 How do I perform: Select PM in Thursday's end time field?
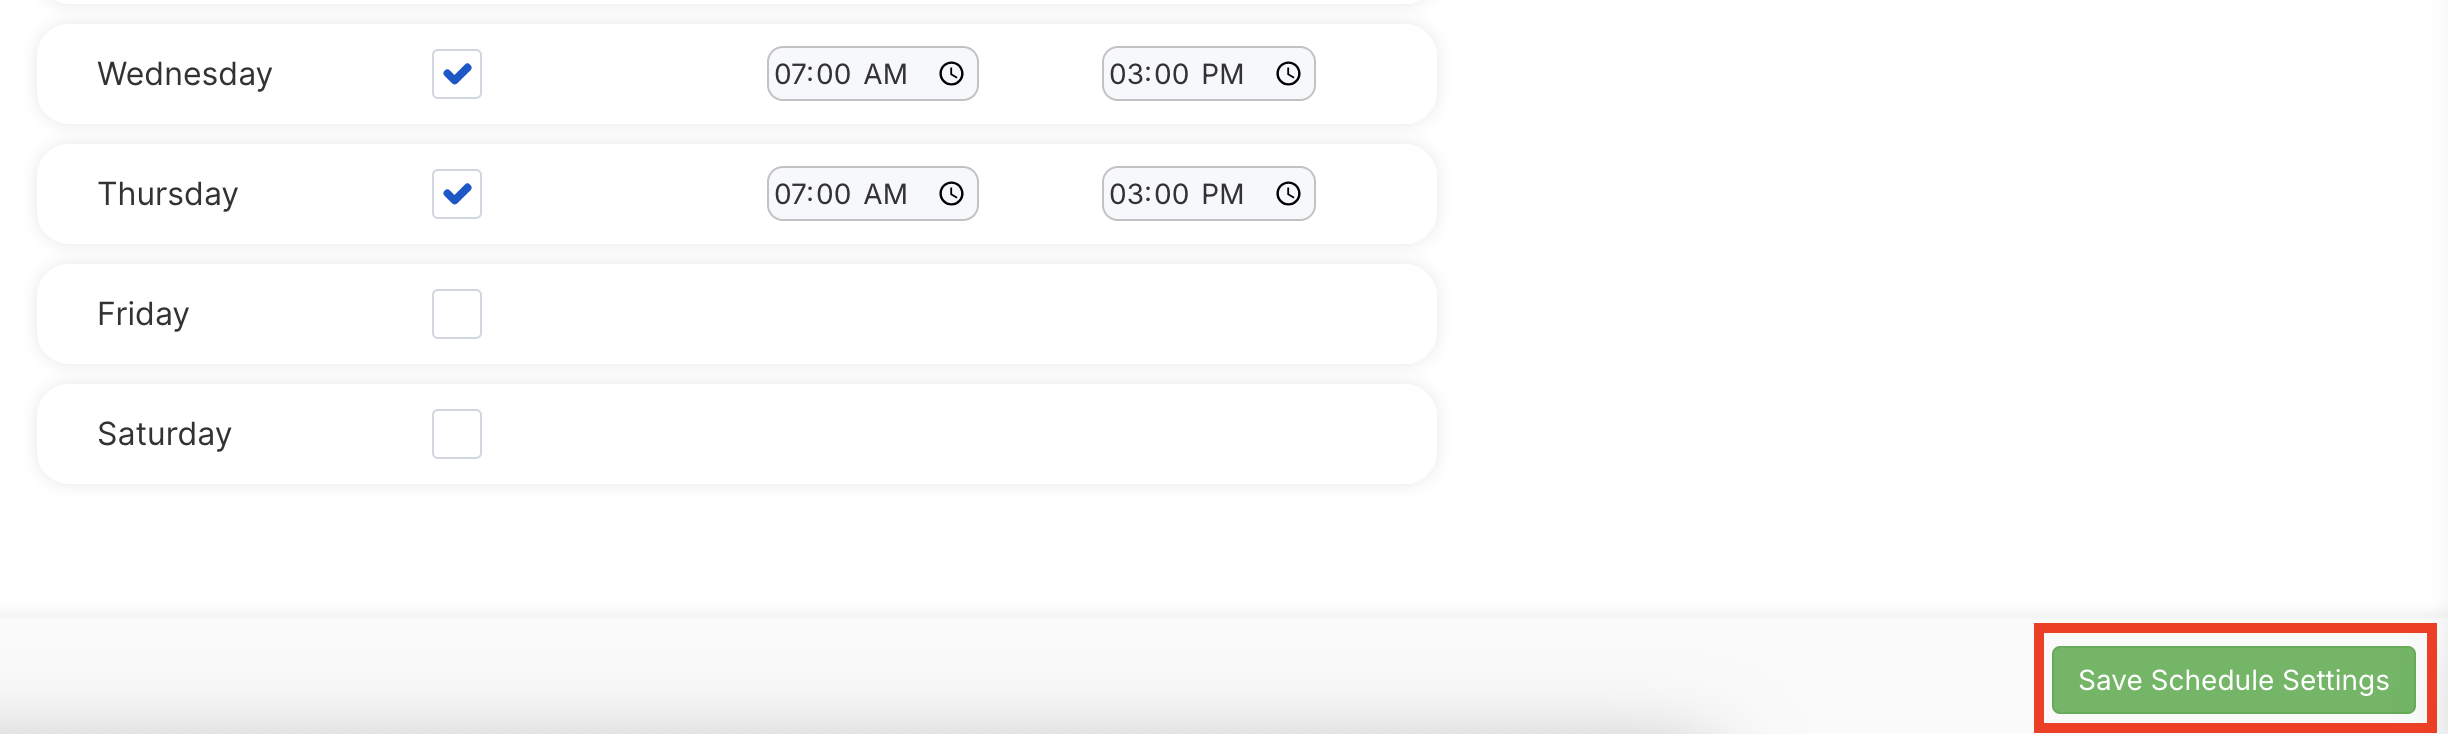click(1222, 194)
